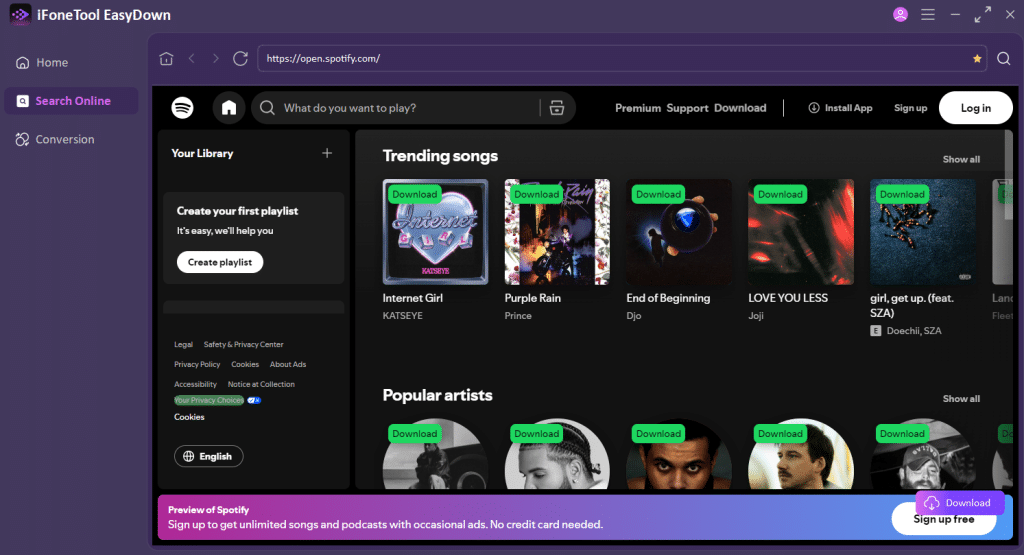The image size is (1024, 555).
Task: Reload the page with the refresh icon
Action: click(x=240, y=59)
